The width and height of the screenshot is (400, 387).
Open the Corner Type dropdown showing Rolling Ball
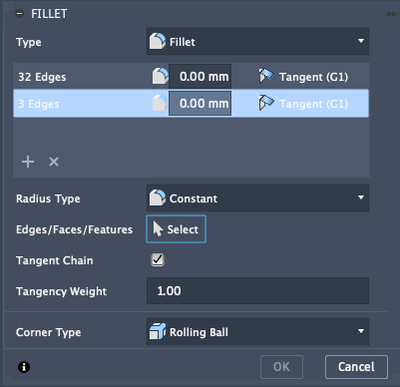pos(258,332)
